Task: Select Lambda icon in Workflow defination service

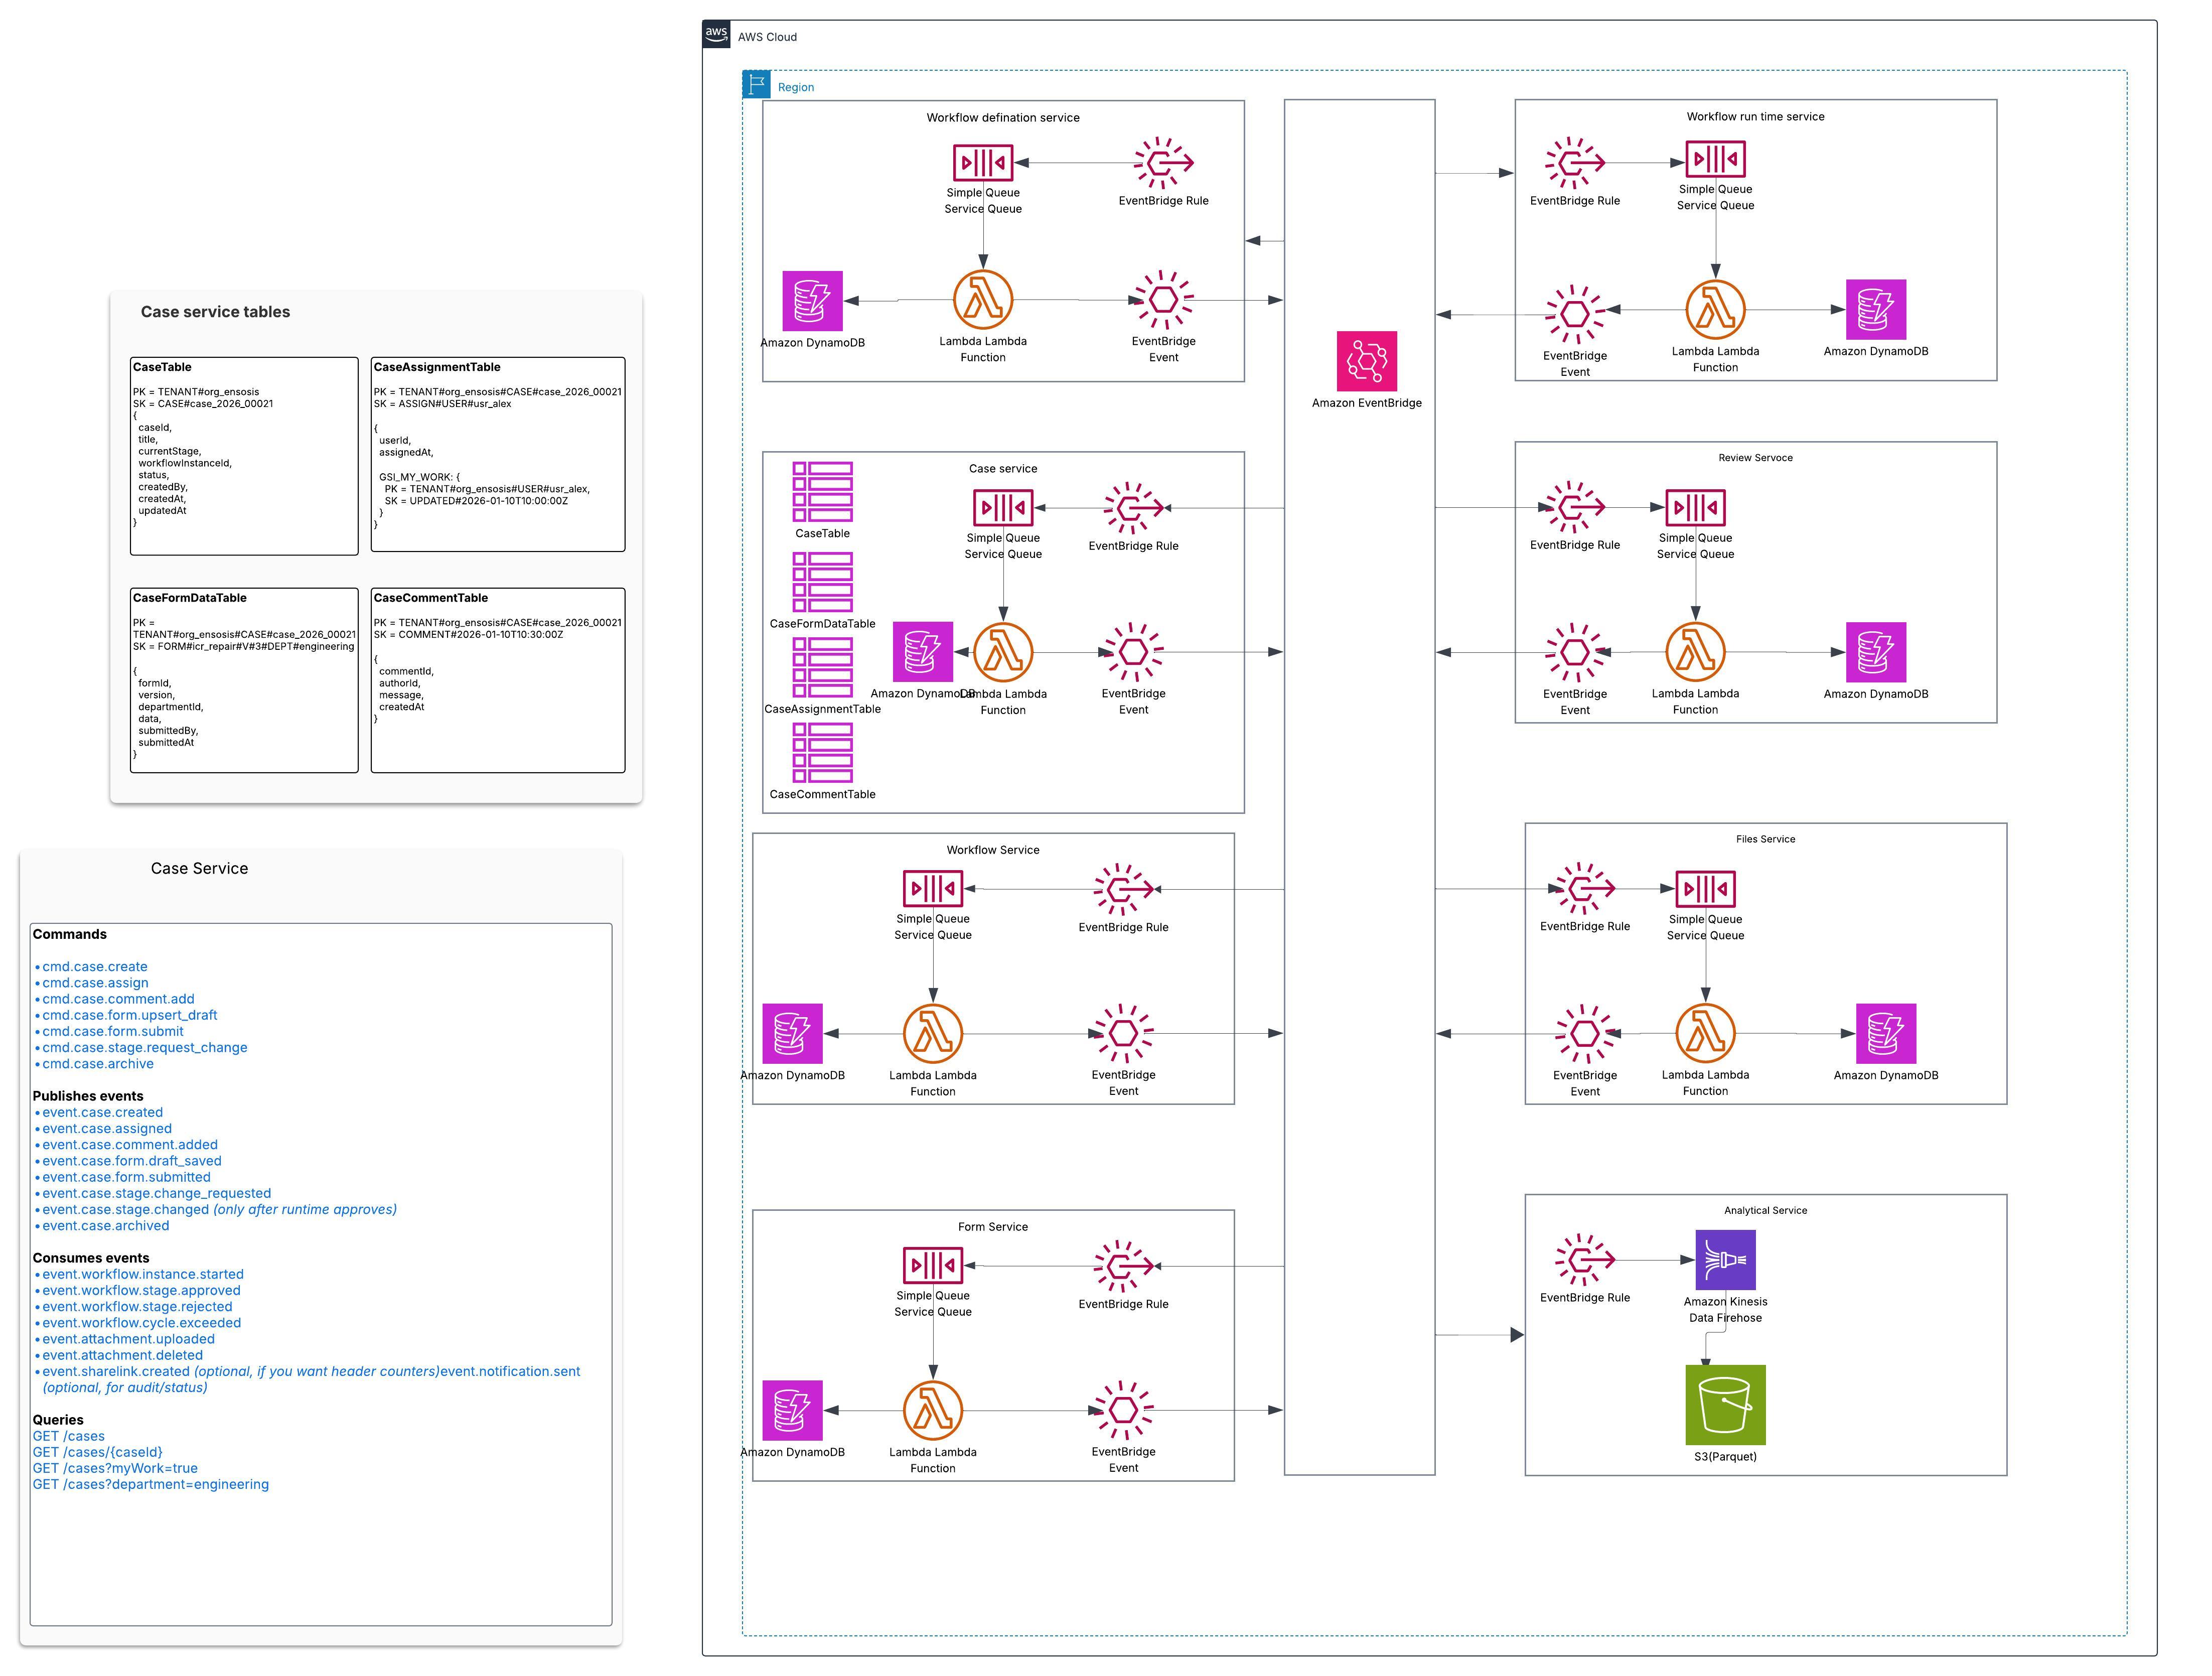Action: tap(982, 299)
